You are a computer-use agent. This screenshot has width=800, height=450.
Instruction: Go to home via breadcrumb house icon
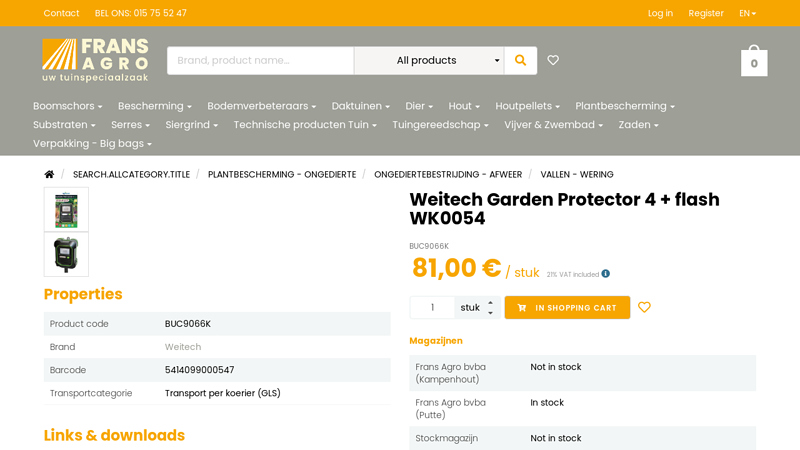pos(49,174)
